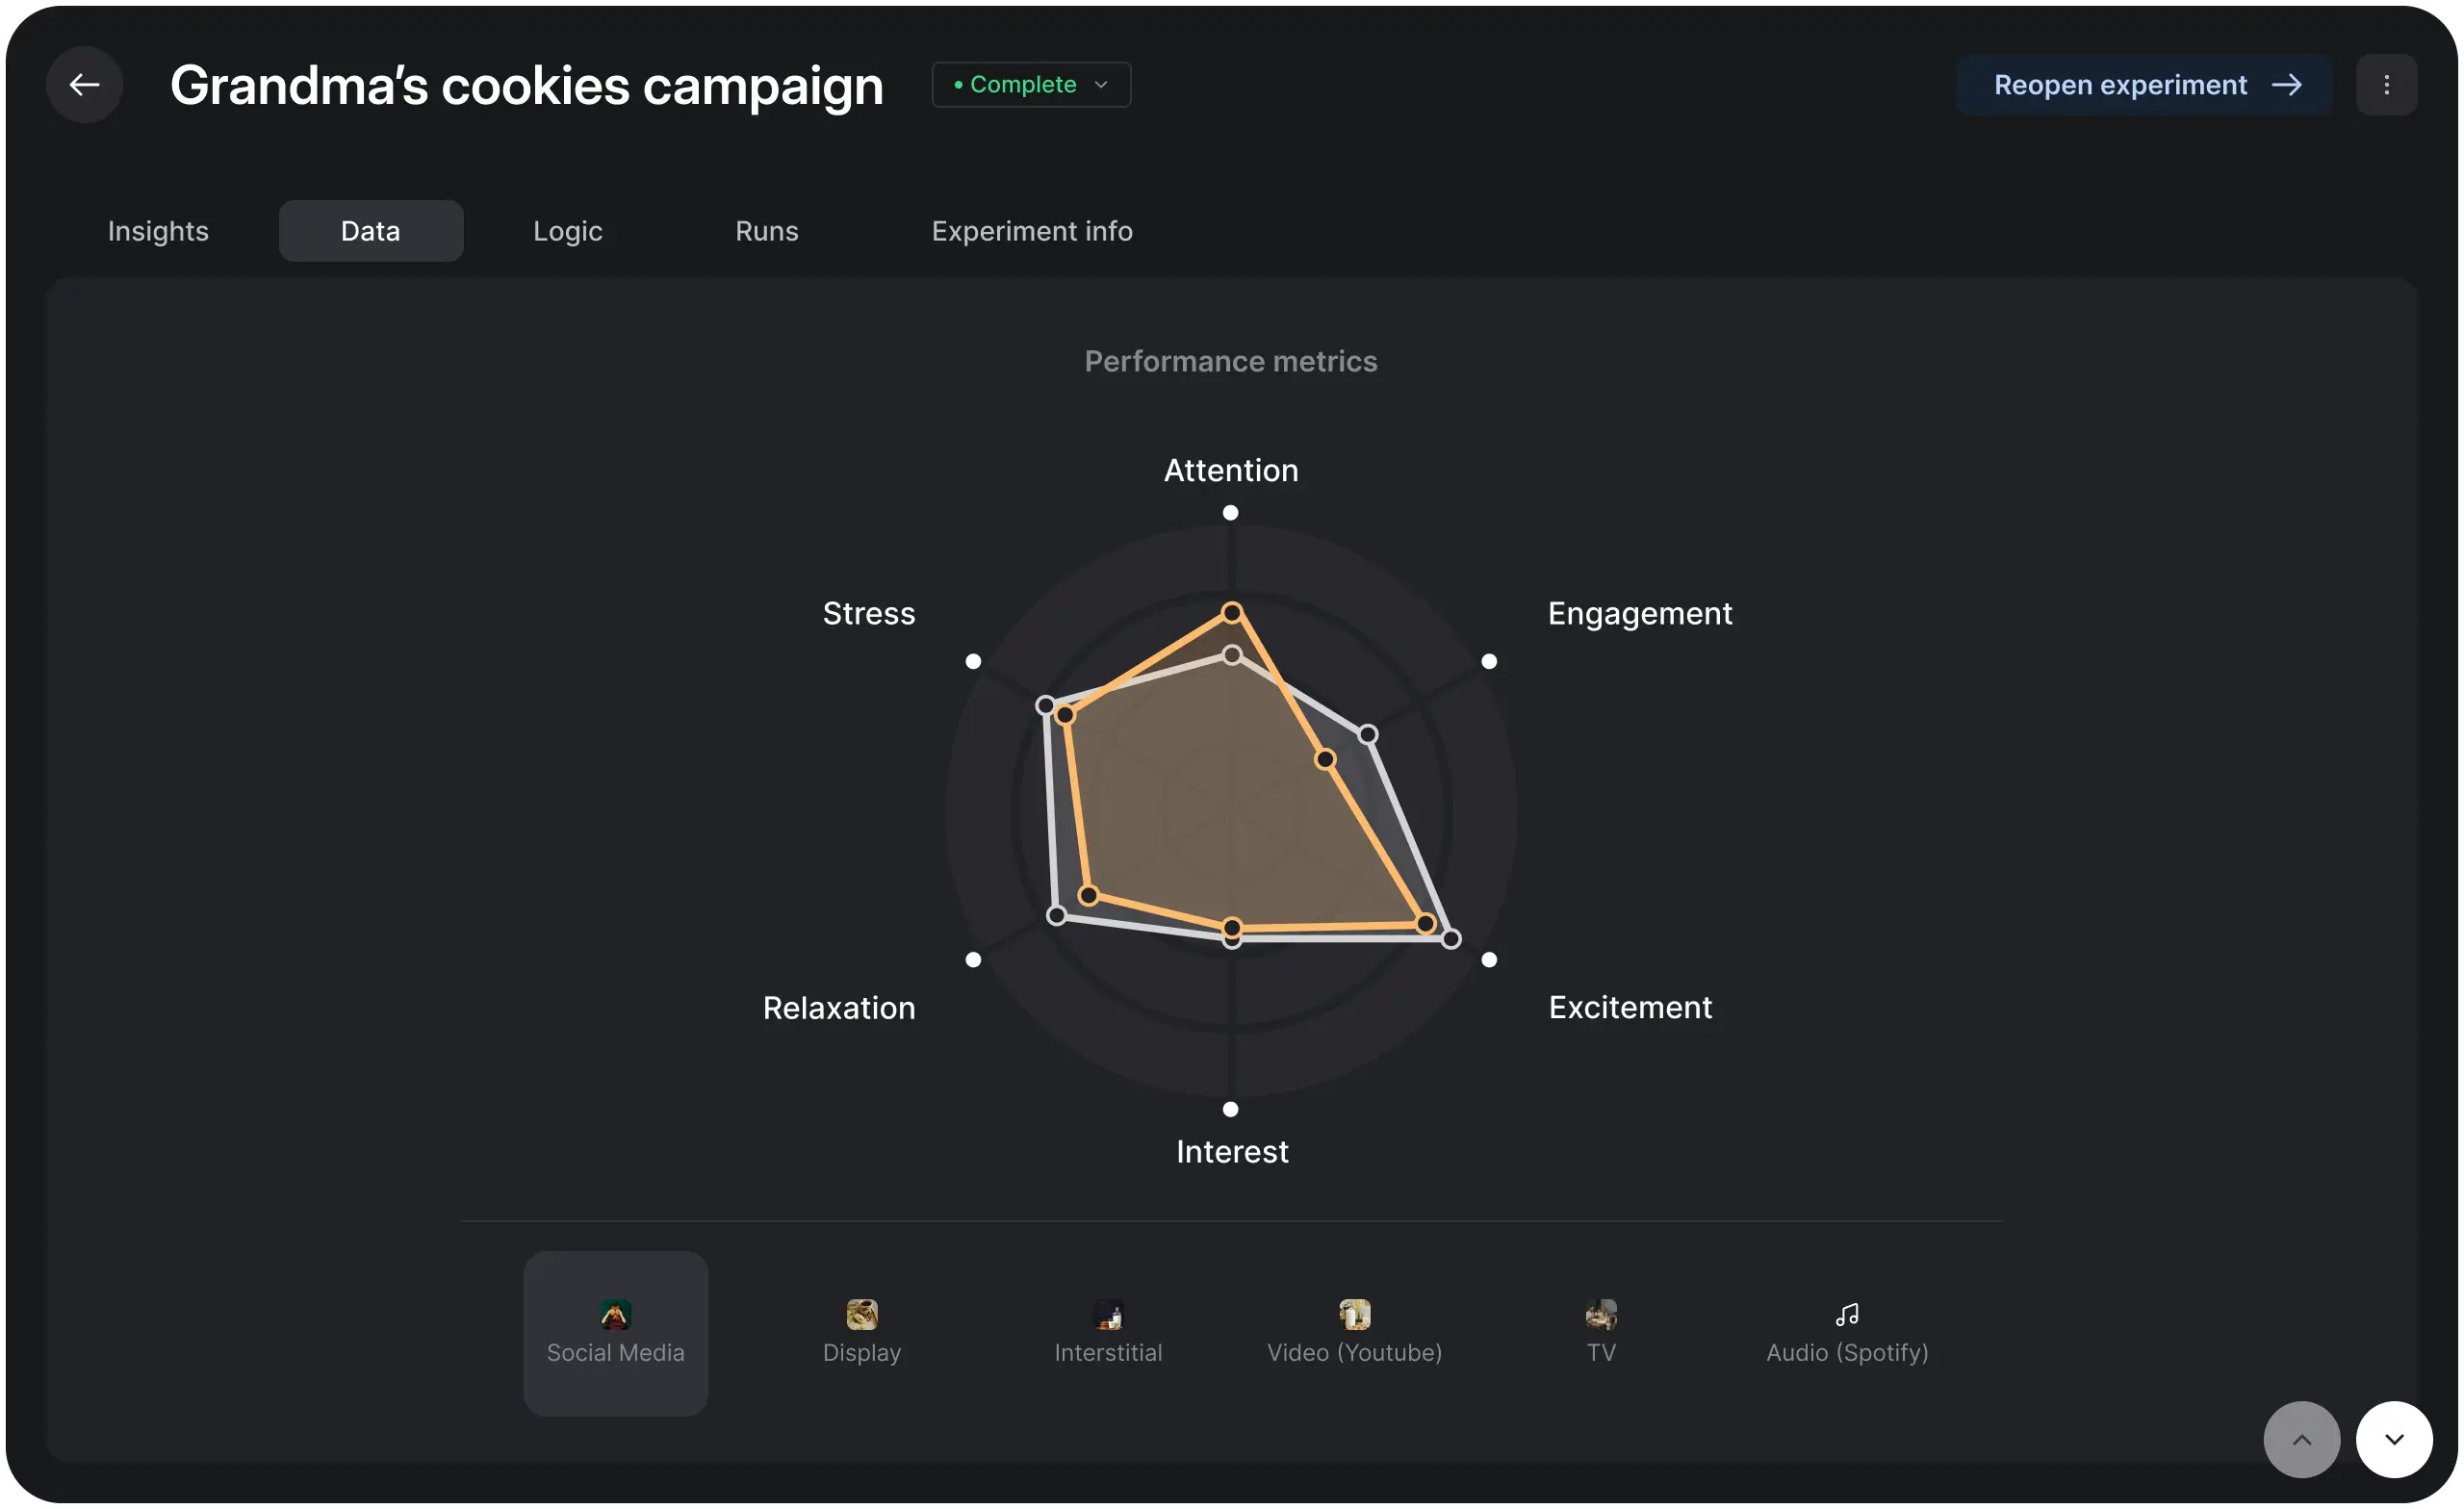Click the back arrow icon

click(84, 84)
